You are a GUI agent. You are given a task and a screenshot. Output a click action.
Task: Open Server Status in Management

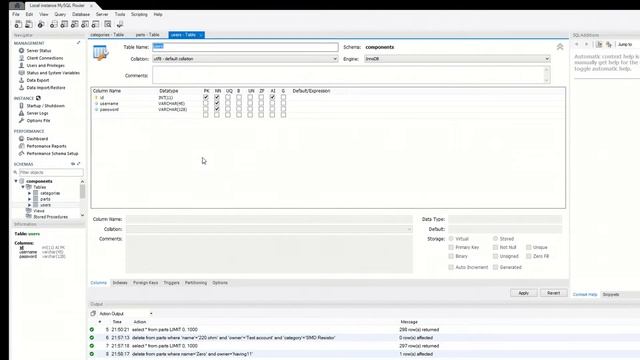(39, 51)
